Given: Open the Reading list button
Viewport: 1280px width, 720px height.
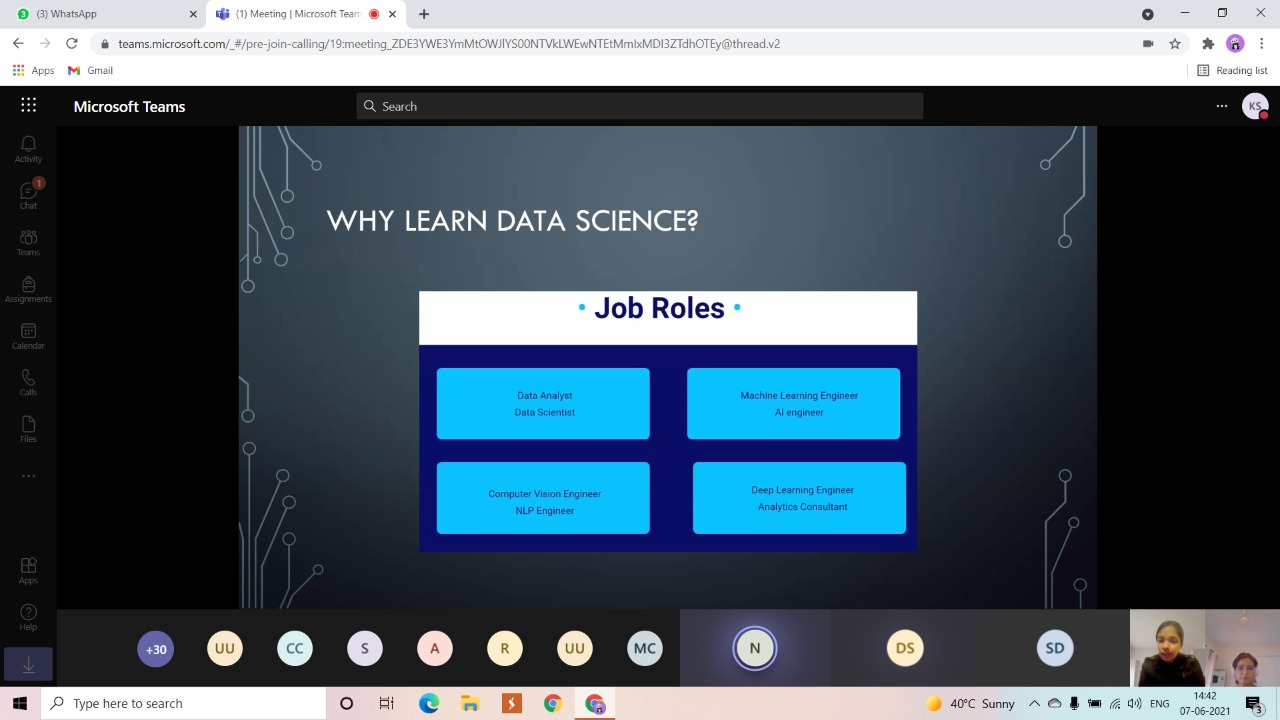Looking at the screenshot, I should [1232, 71].
